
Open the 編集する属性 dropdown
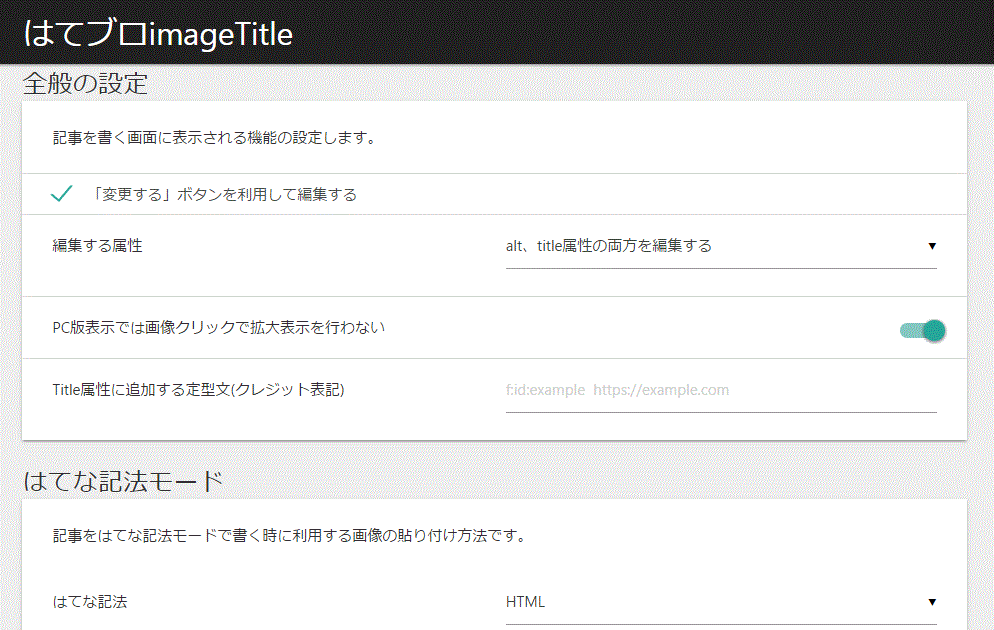721,247
